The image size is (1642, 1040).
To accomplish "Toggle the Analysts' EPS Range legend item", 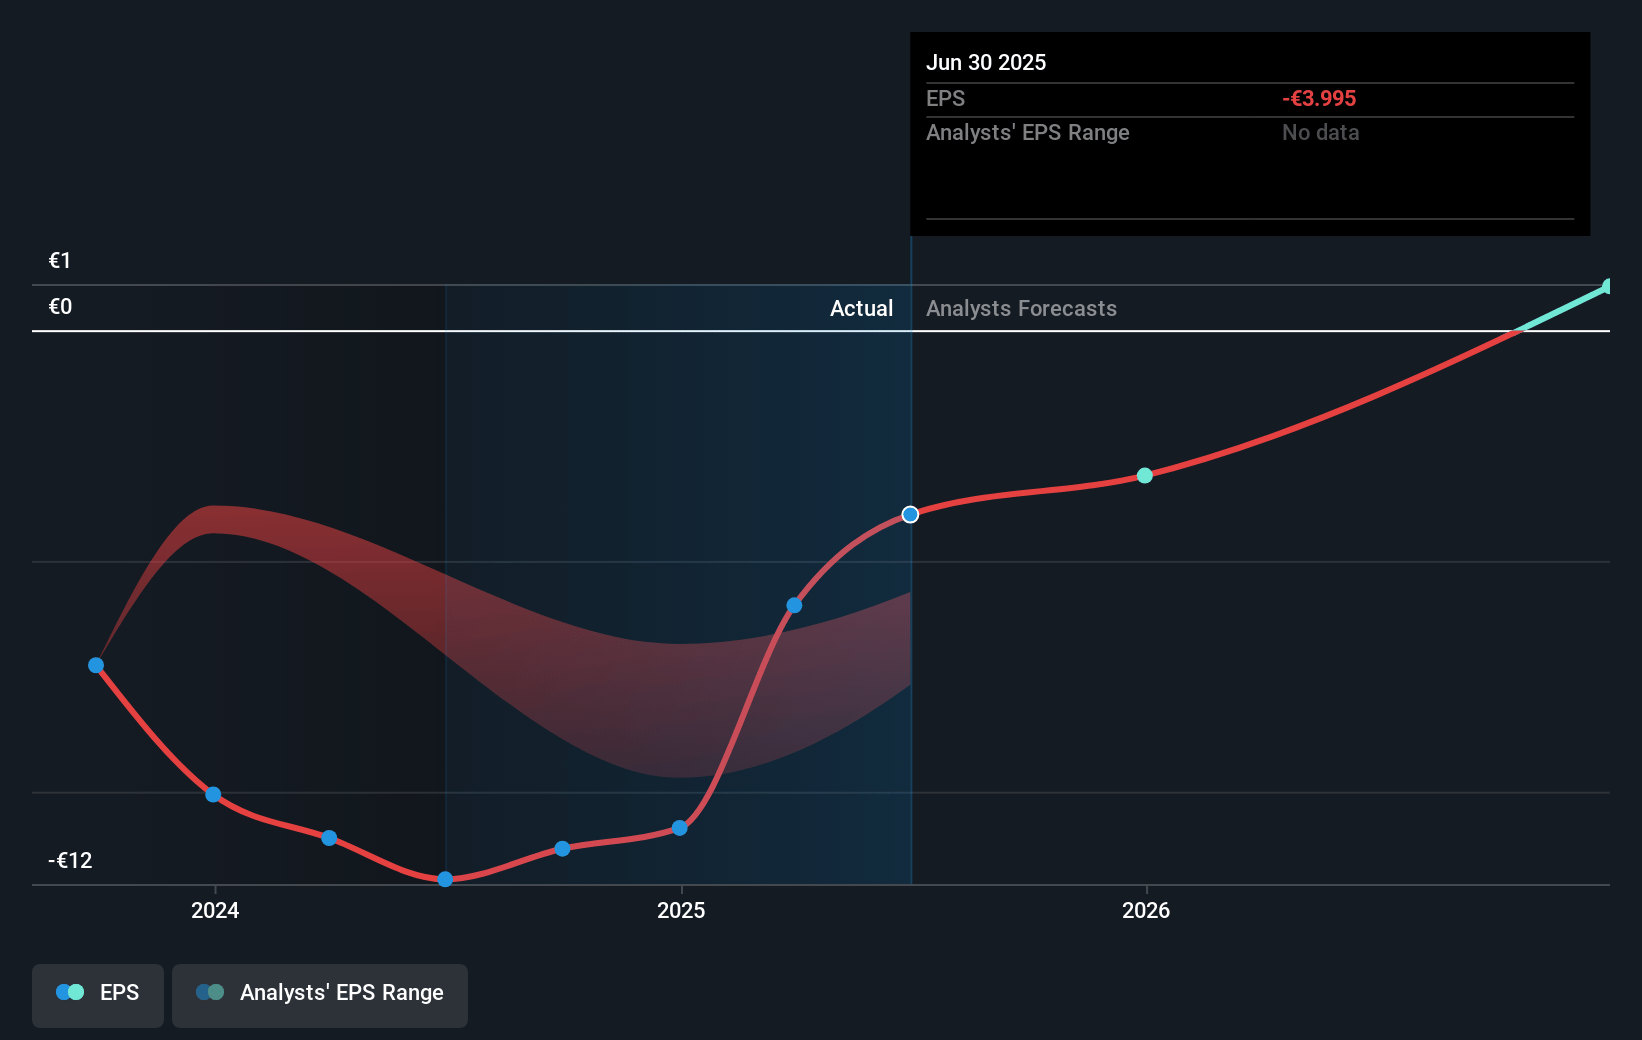I will 319,994.
